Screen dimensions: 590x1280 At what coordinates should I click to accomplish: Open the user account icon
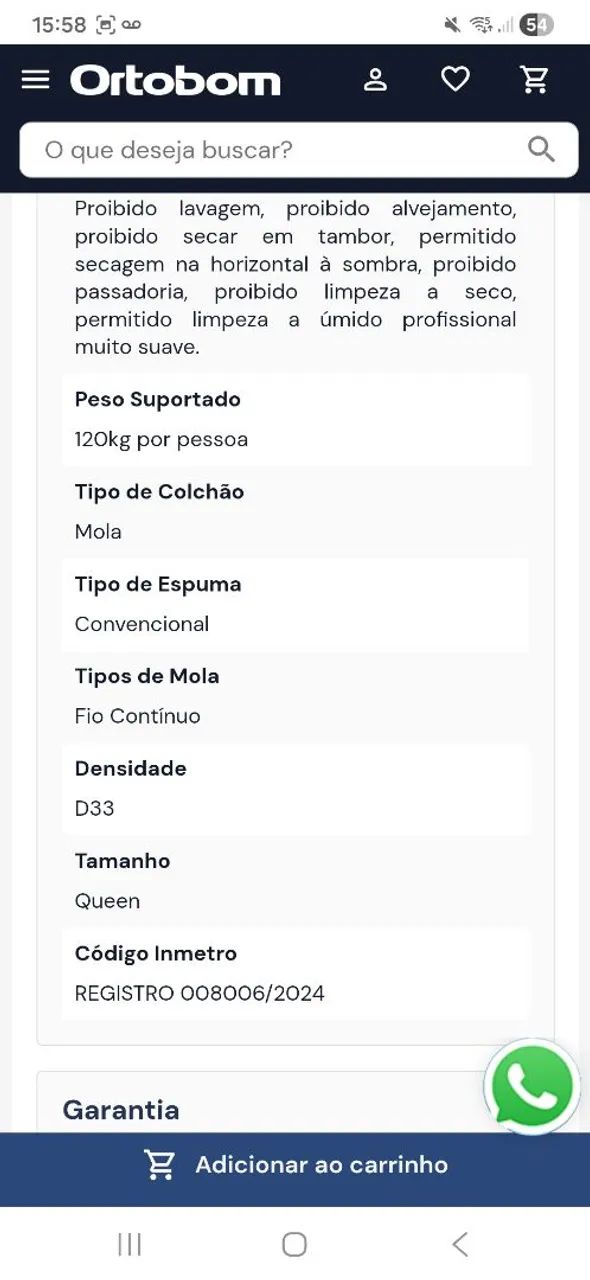375,80
